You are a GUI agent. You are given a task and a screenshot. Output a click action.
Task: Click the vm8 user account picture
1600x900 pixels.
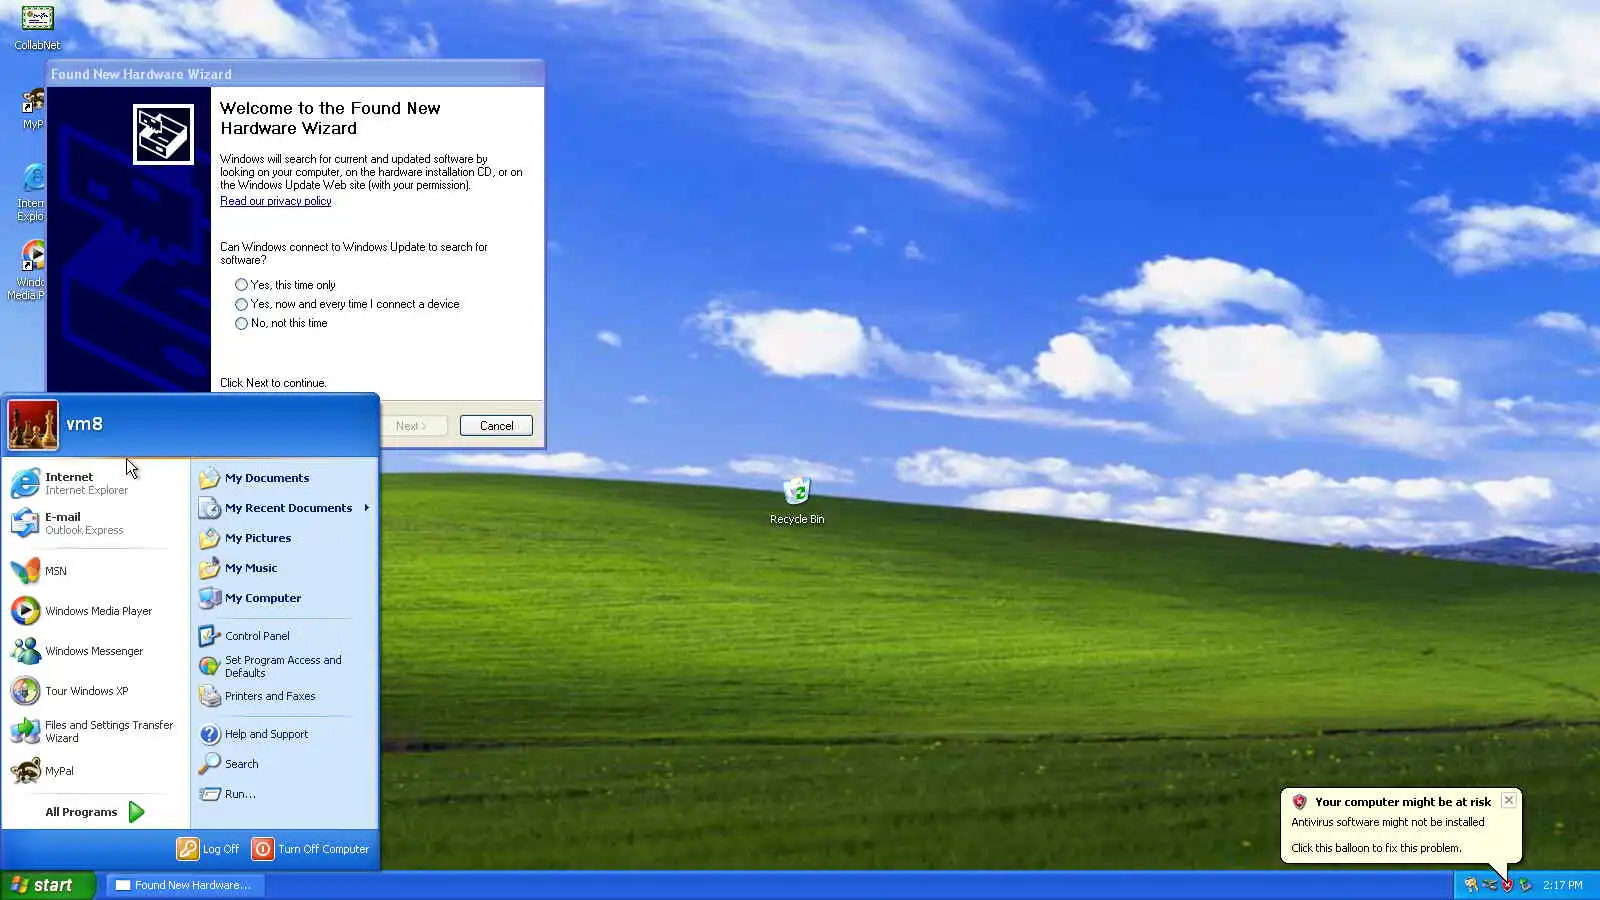[x=33, y=425]
